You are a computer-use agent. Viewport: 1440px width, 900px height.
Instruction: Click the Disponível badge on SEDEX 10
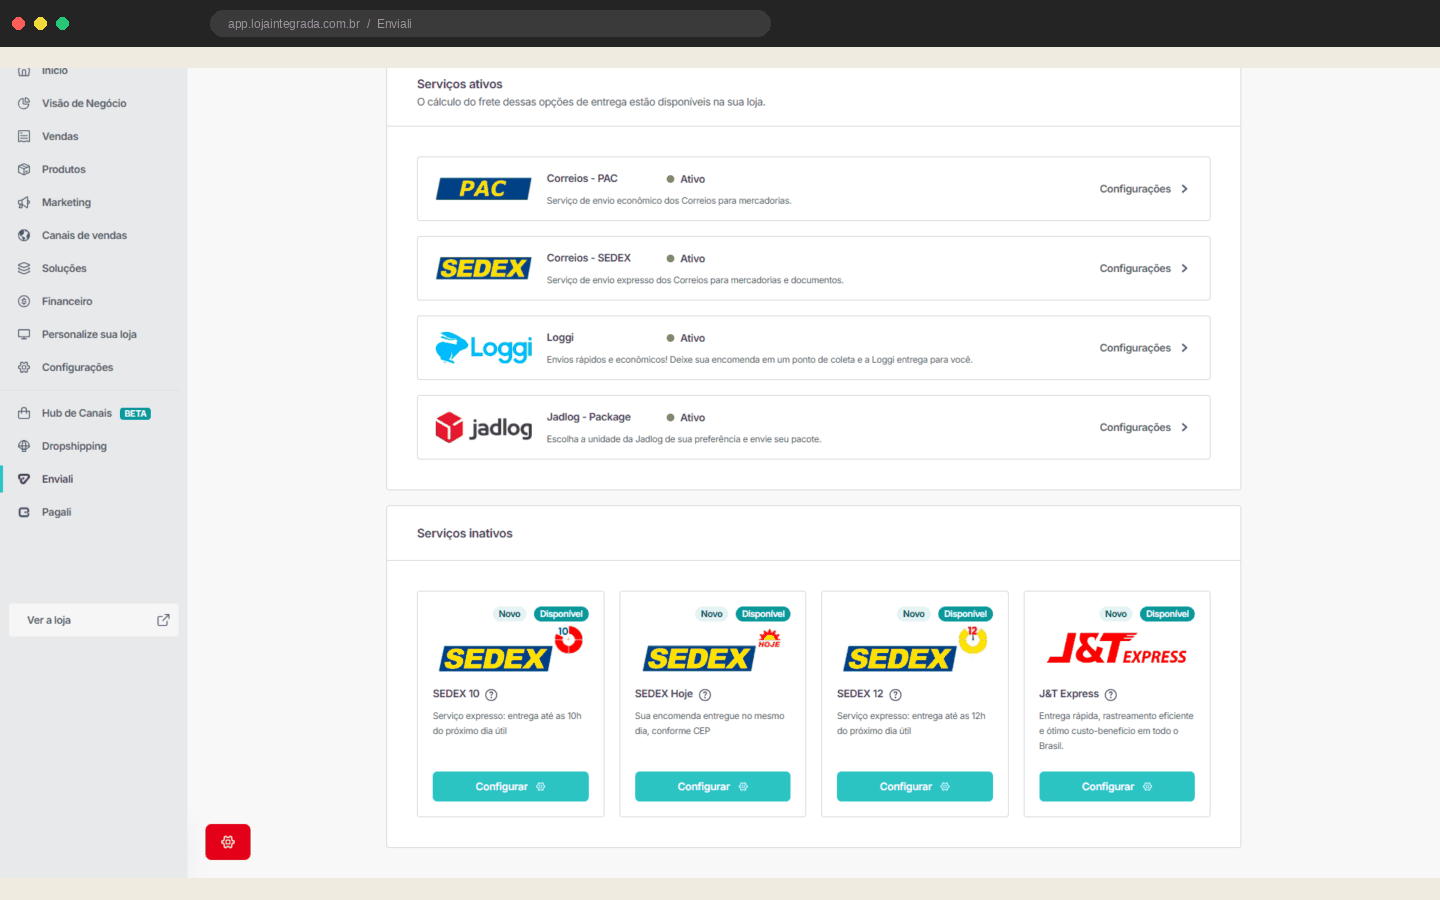(x=561, y=614)
